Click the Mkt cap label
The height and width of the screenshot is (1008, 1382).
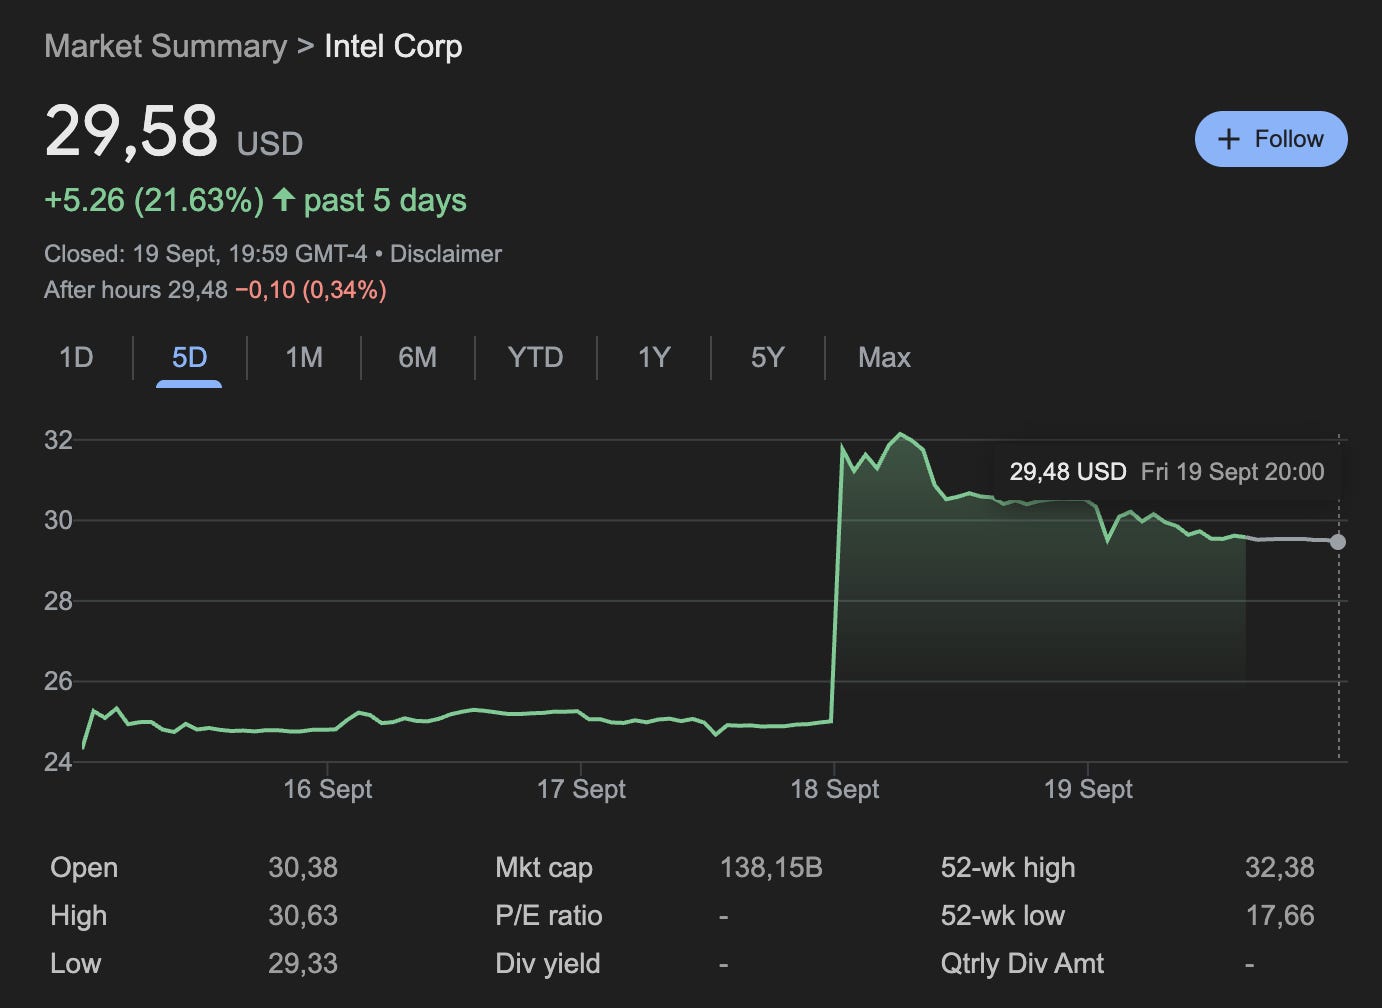click(544, 867)
